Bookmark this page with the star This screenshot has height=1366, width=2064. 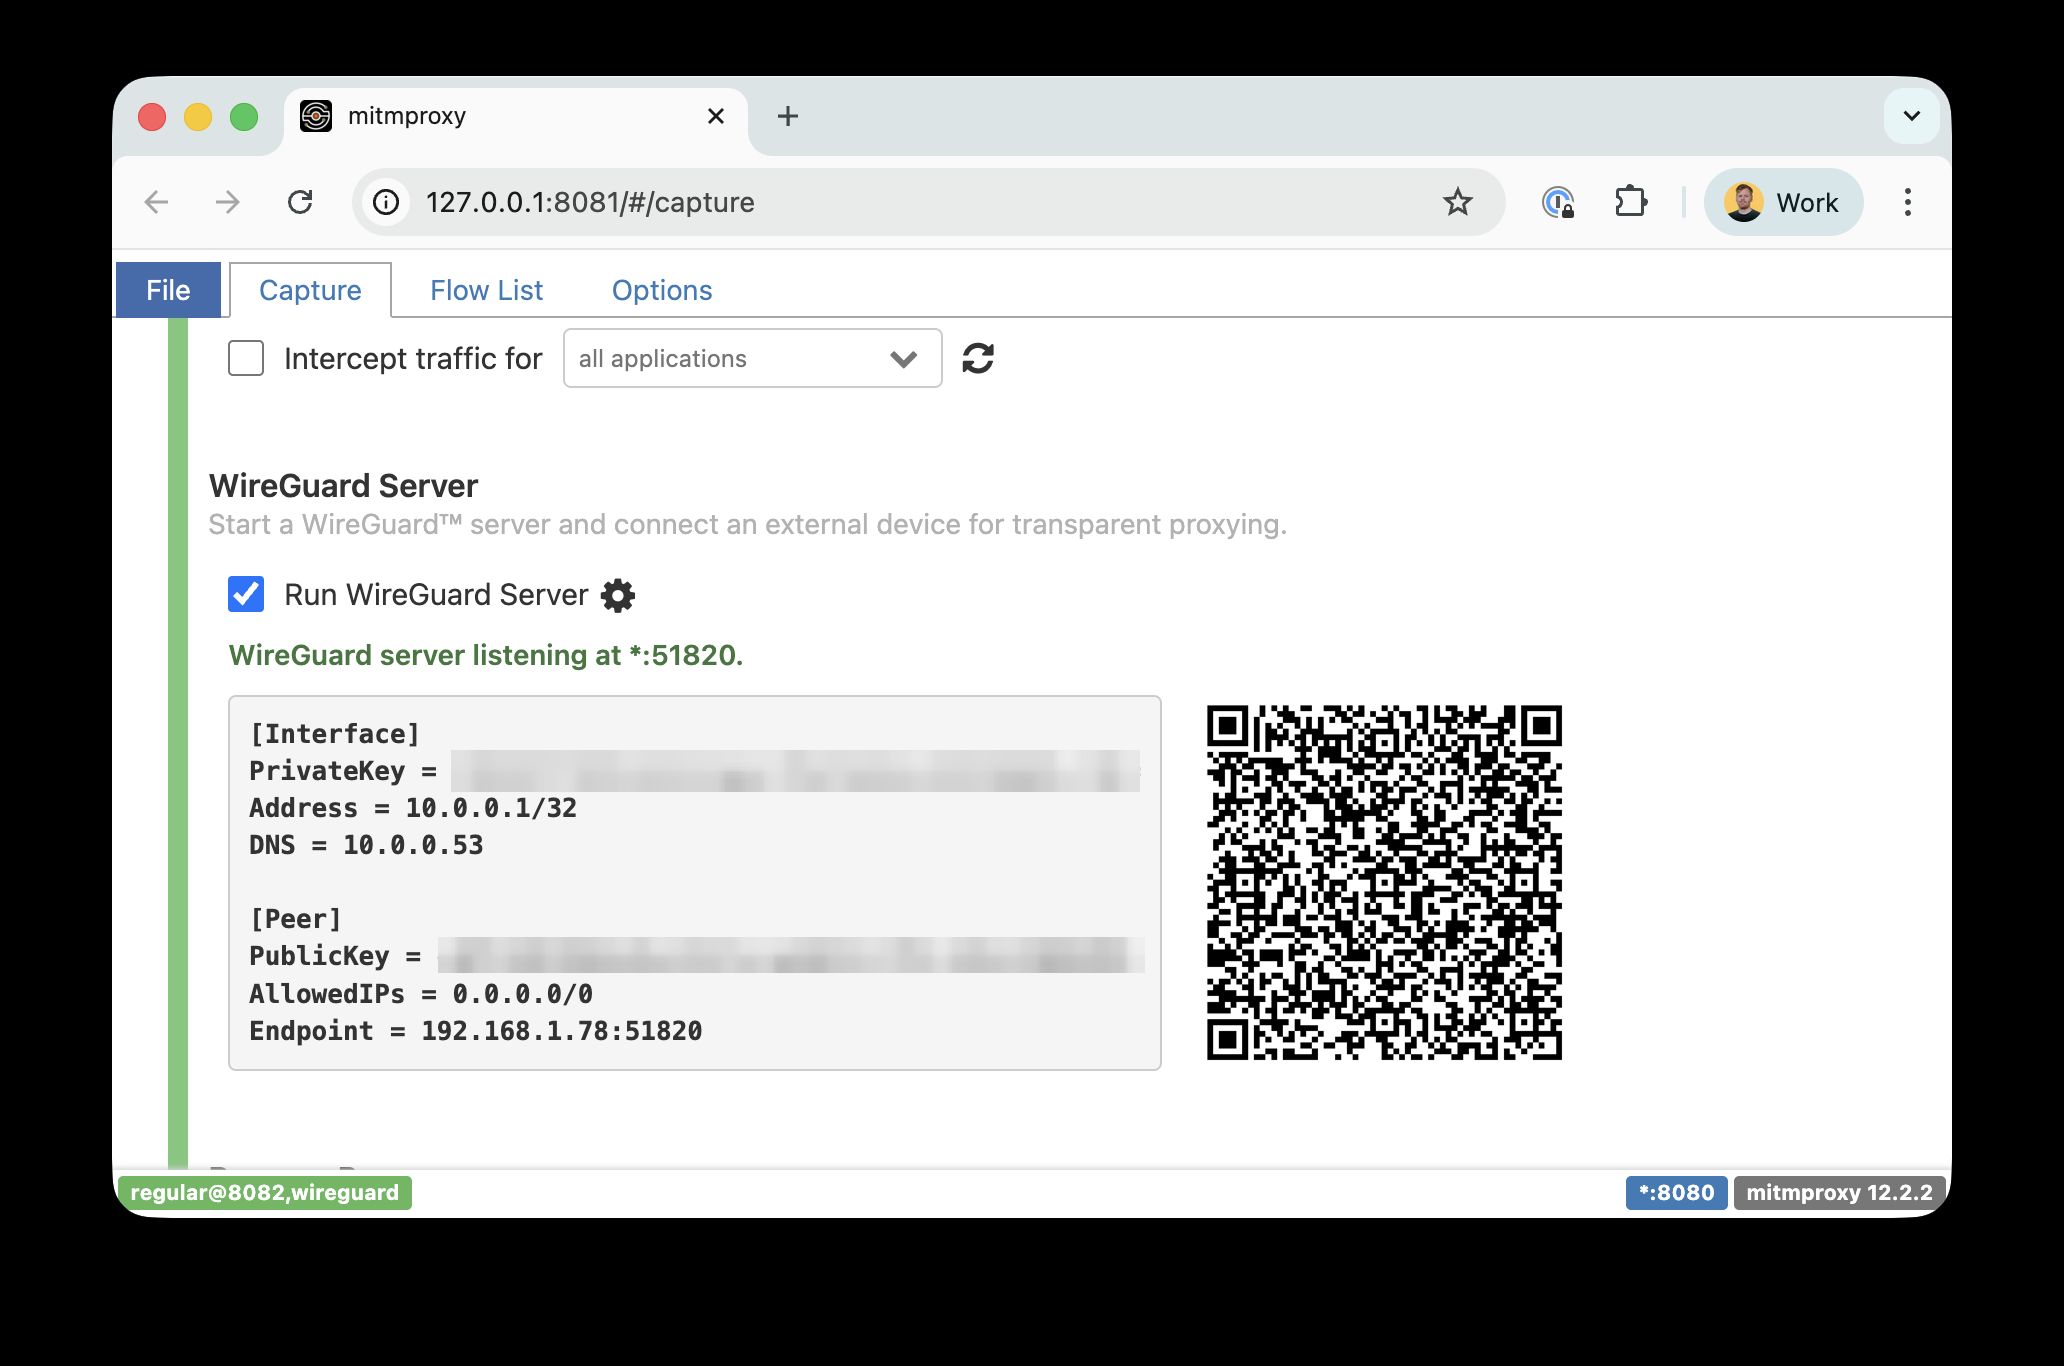pyautogui.click(x=1458, y=202)
